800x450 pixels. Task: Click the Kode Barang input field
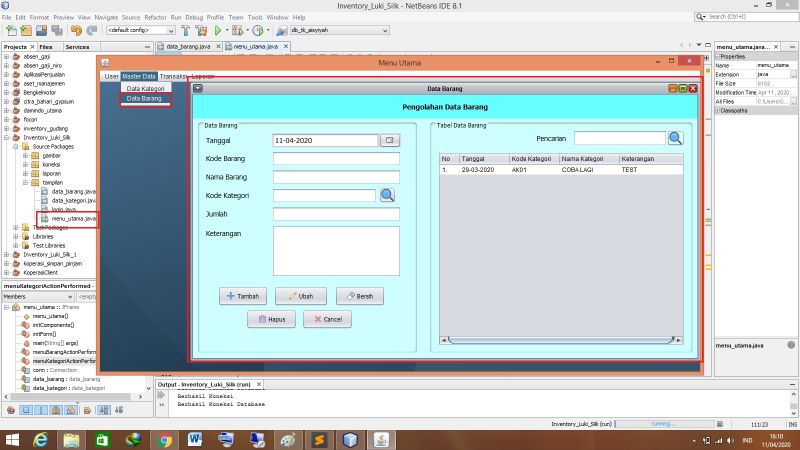336,159
